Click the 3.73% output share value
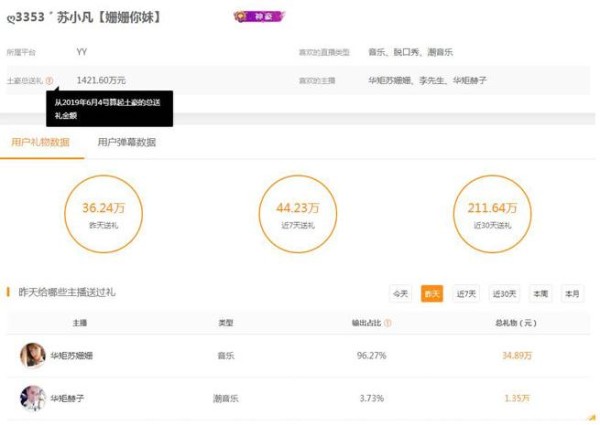This screenshot has height=425, width=600. pos(372,399)
